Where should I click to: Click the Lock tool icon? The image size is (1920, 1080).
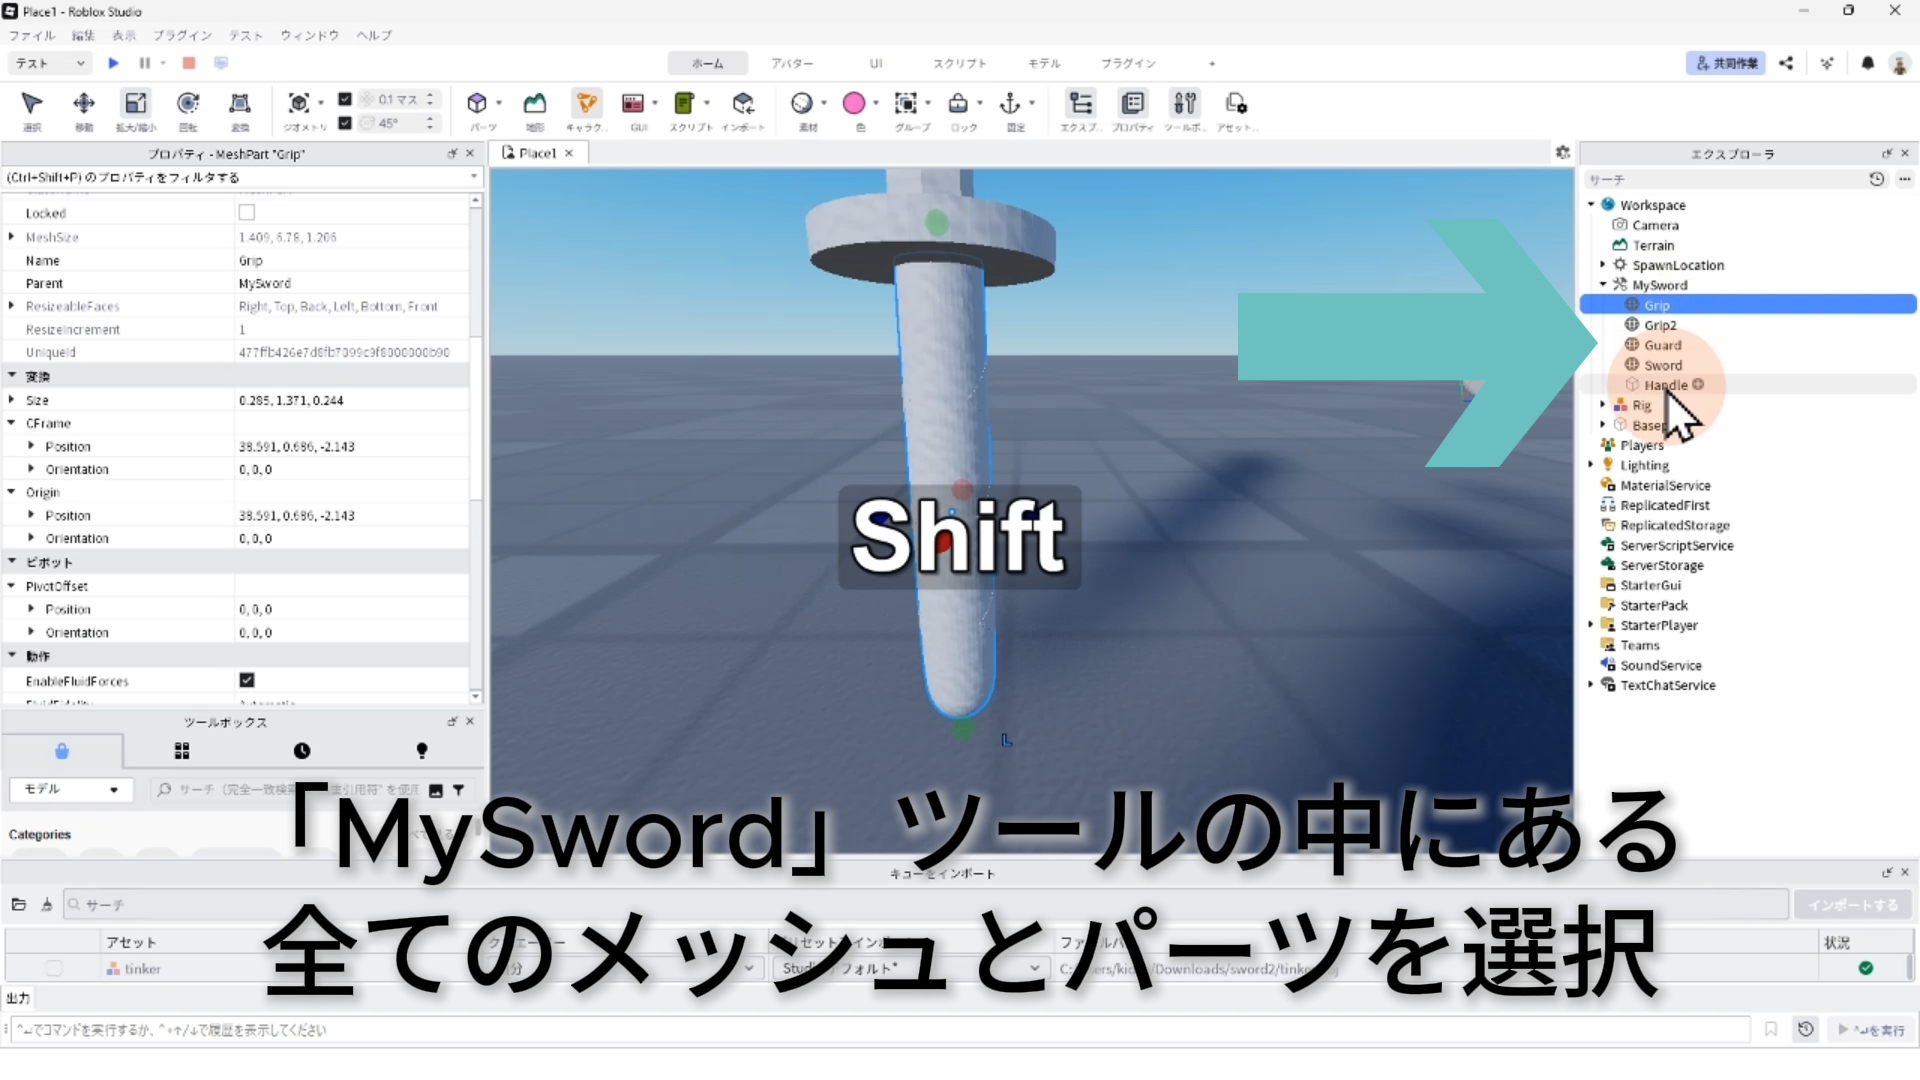(958, 104)
